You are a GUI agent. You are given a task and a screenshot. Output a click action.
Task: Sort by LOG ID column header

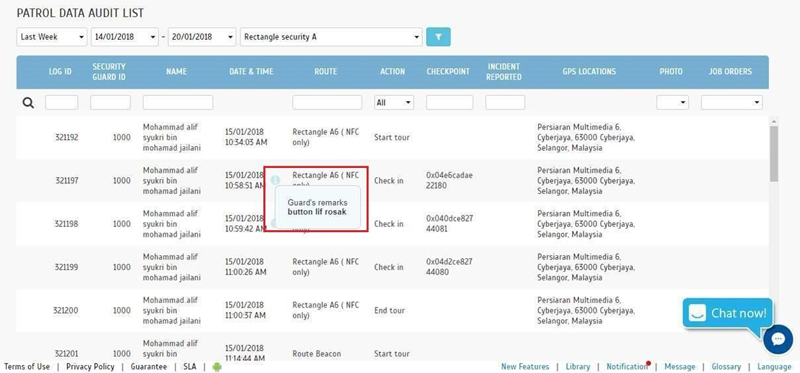click(60, 71)
